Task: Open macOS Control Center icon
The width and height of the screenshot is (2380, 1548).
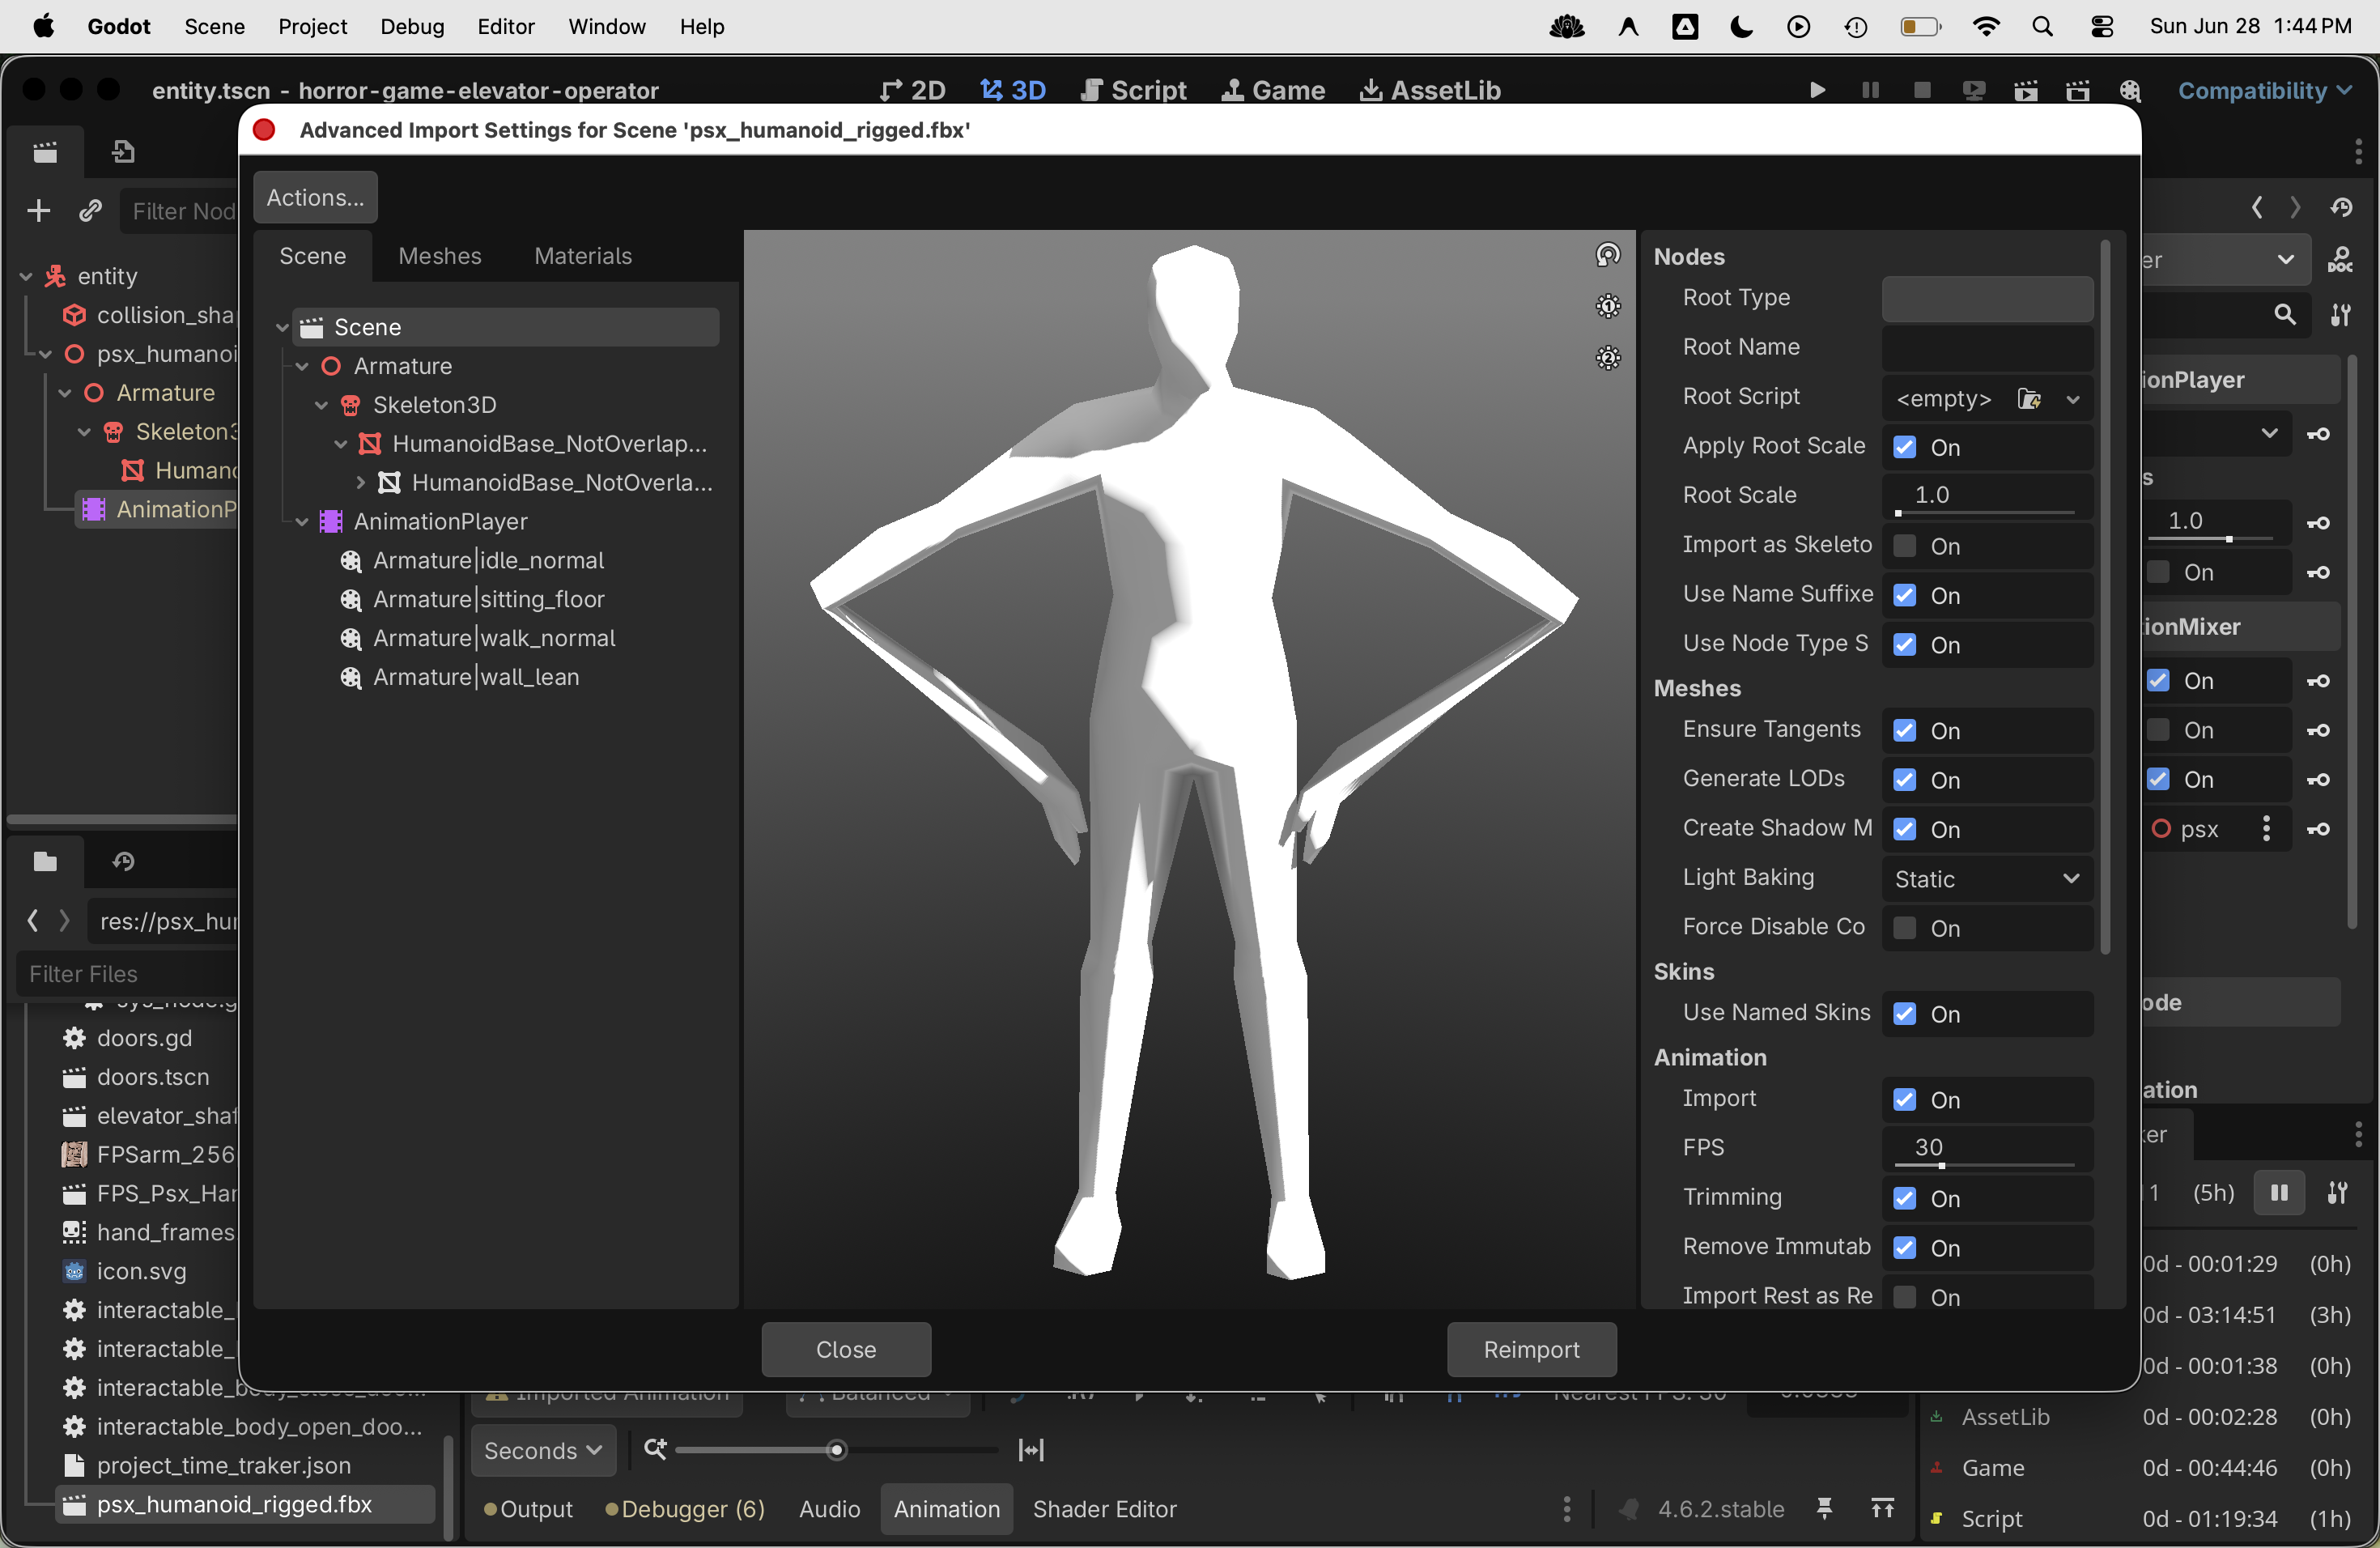Action: coord(2102,27)
